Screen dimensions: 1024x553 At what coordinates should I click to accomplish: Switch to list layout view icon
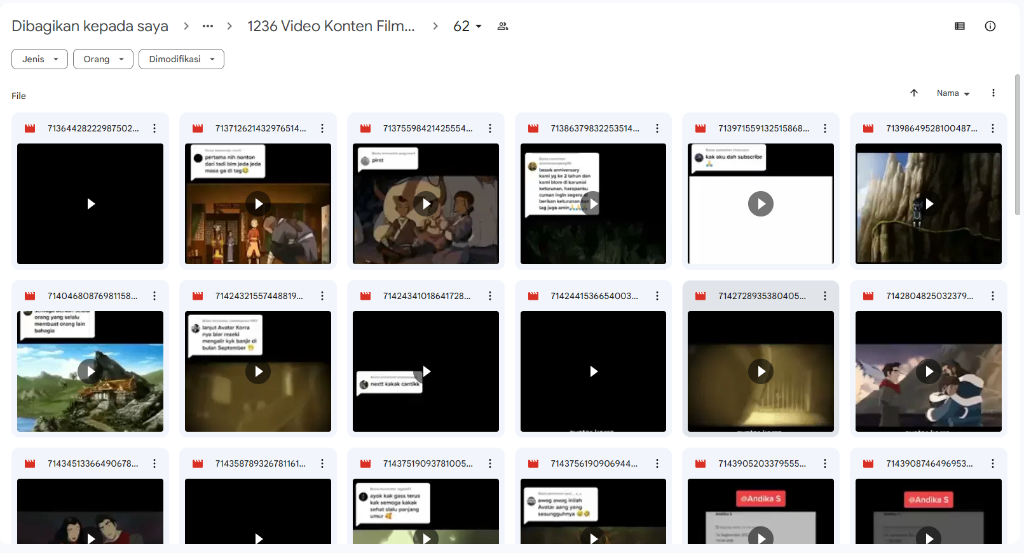click(x=960, y=27)
